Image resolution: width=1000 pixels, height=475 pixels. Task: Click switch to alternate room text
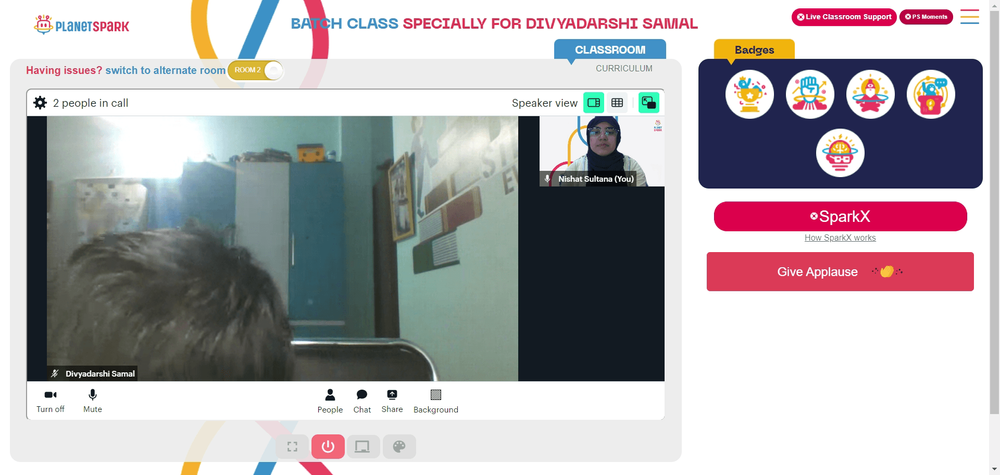(x=165, y=70)
